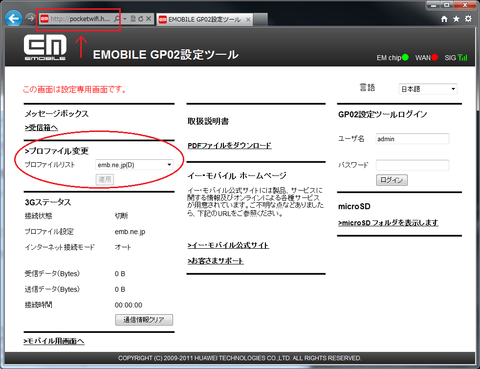Click the Huawei copyright footer text
This screenshot has height=369, width=480.
tap(240, 358)
